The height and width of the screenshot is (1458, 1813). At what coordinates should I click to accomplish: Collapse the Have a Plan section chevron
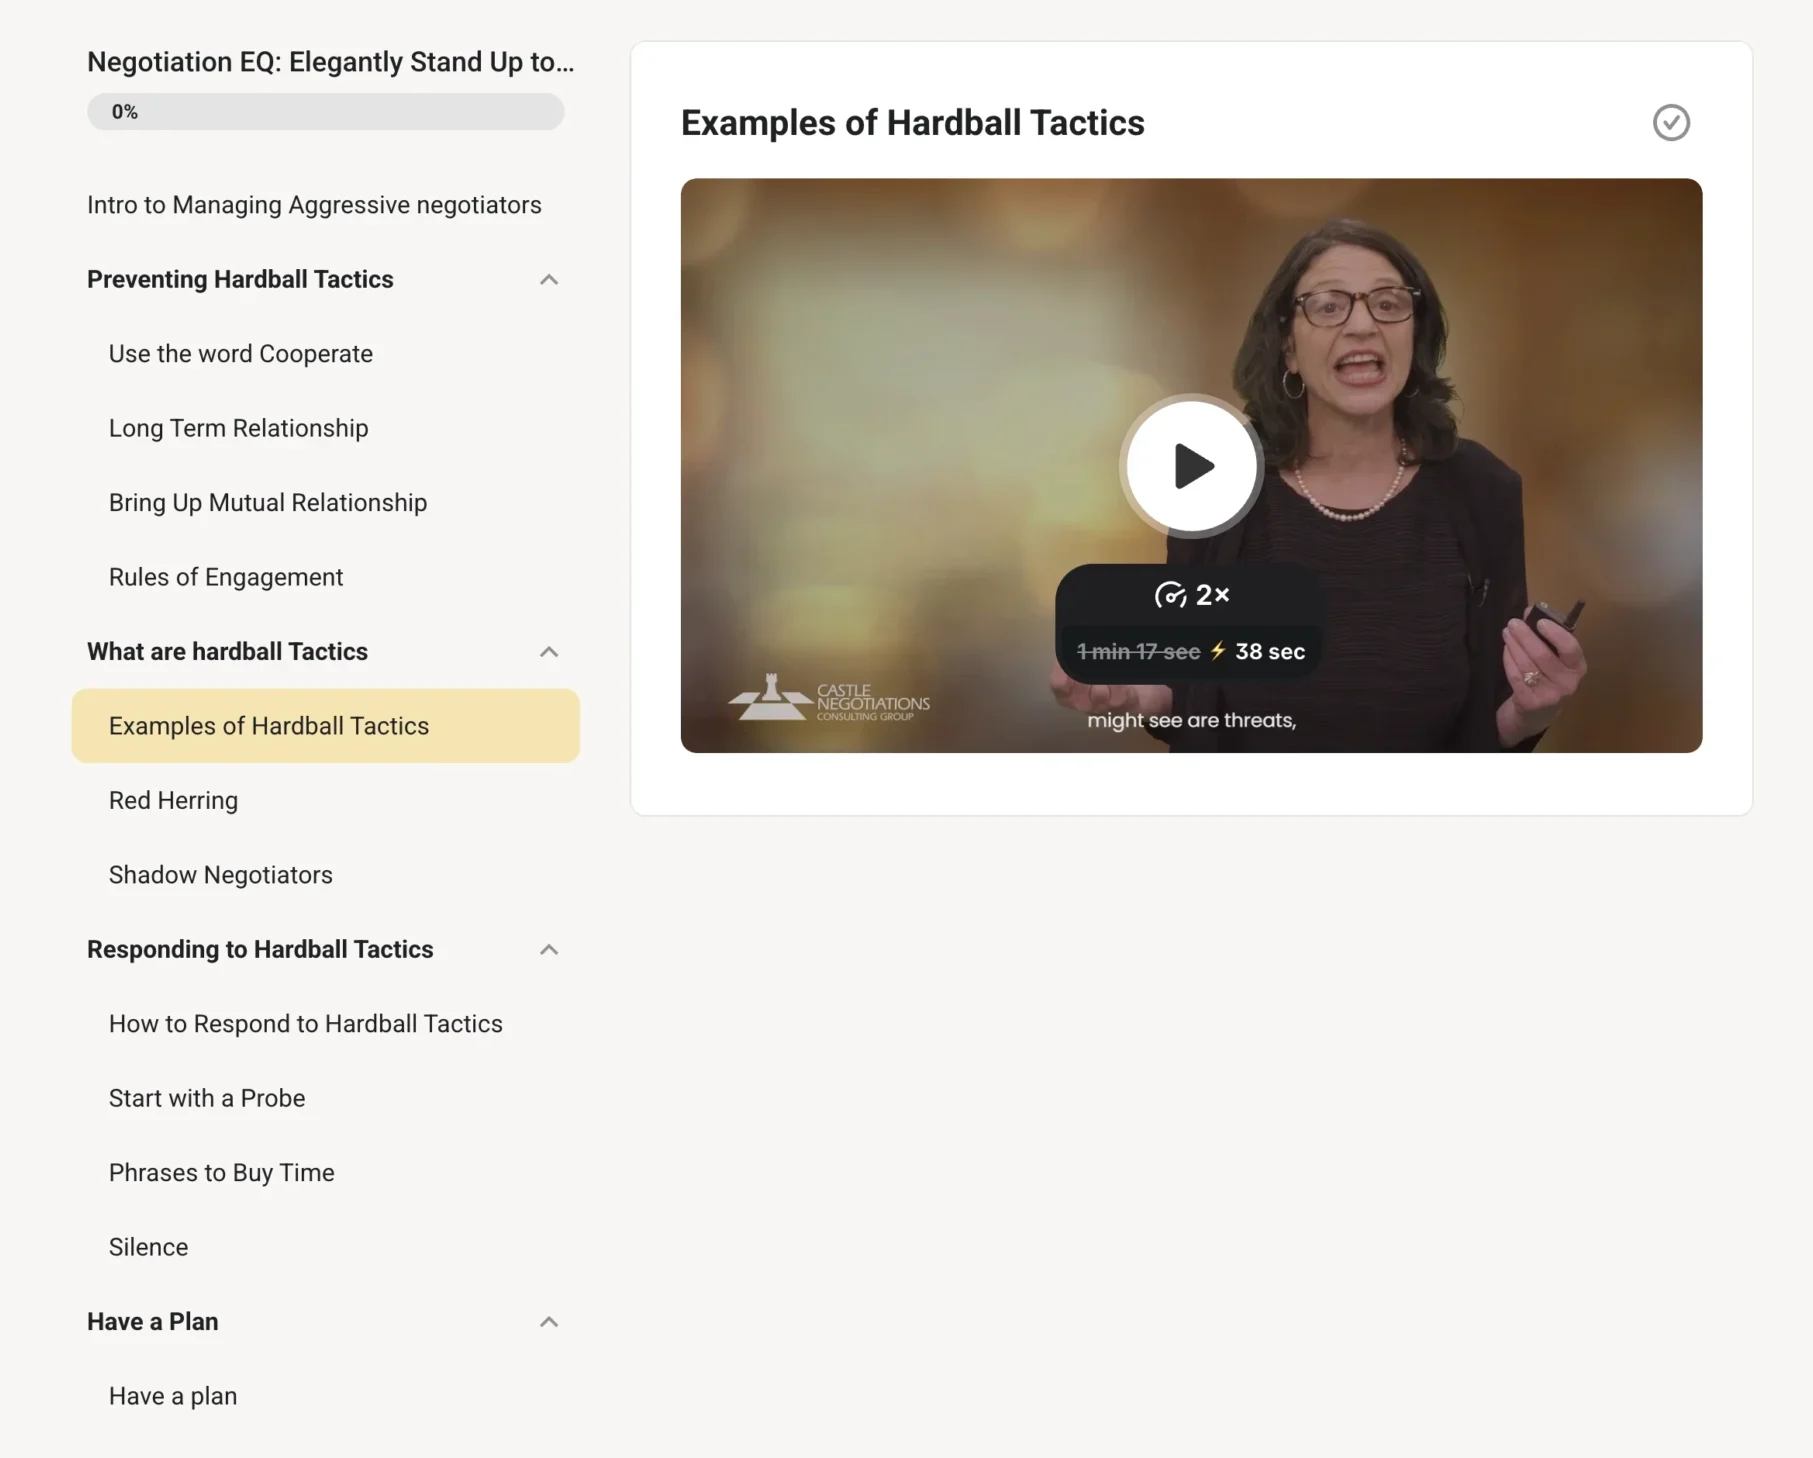tap(549, 1322)
